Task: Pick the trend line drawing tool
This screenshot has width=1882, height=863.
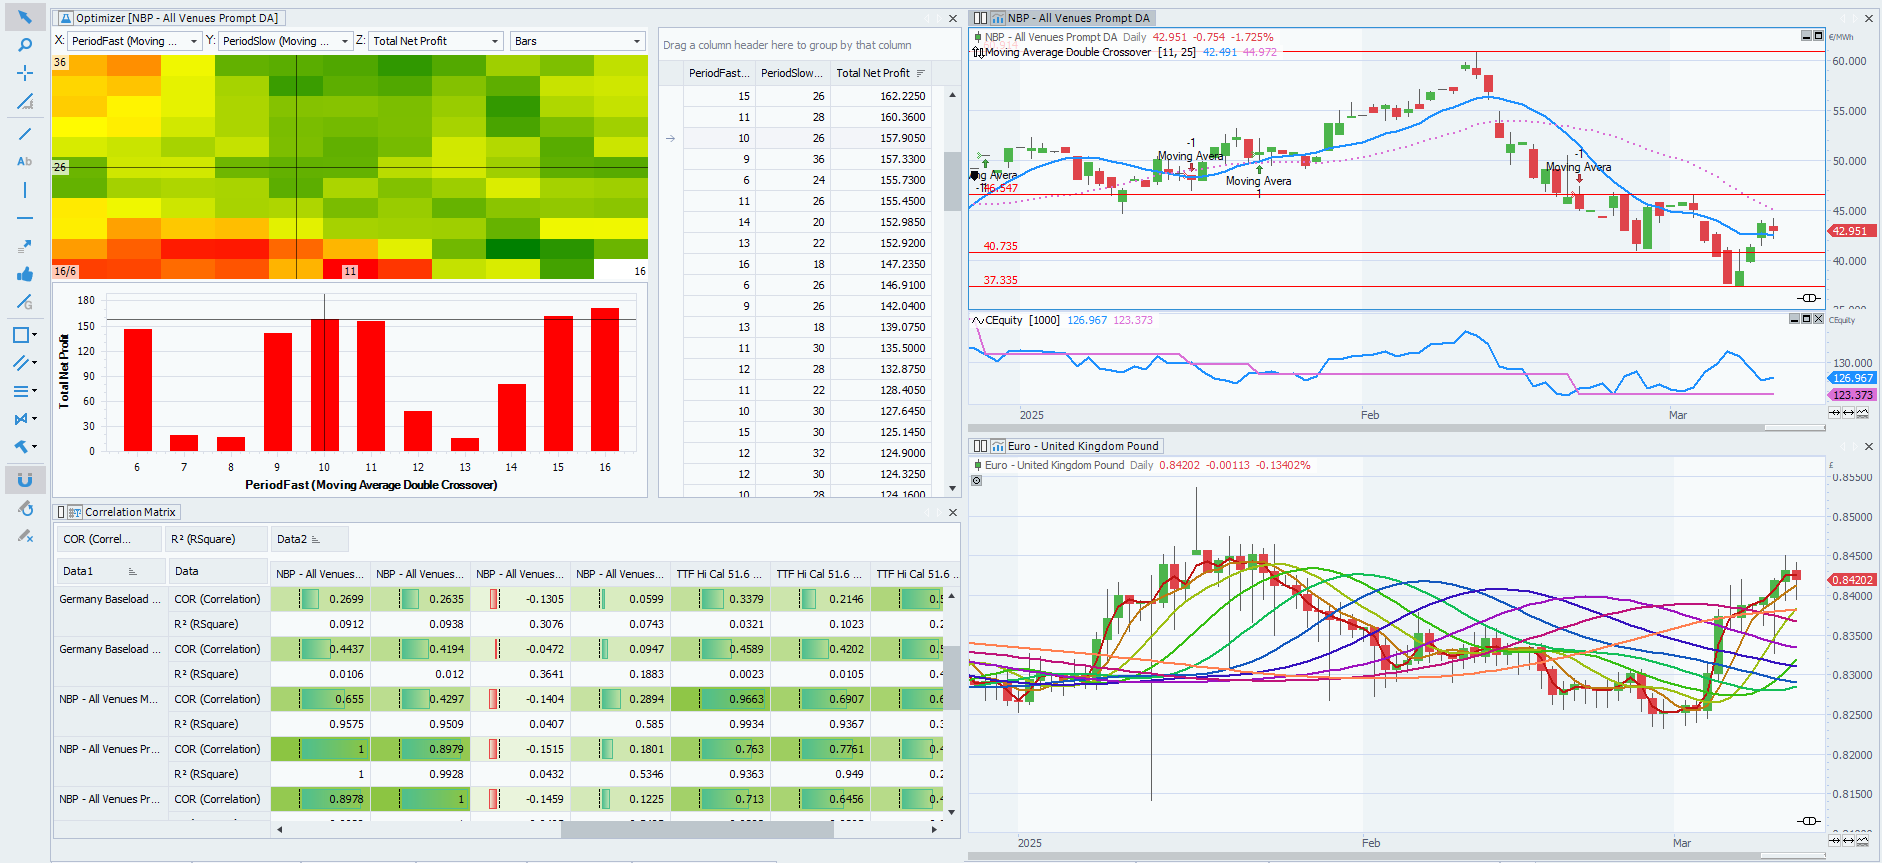Action: (x=25, y=134)
